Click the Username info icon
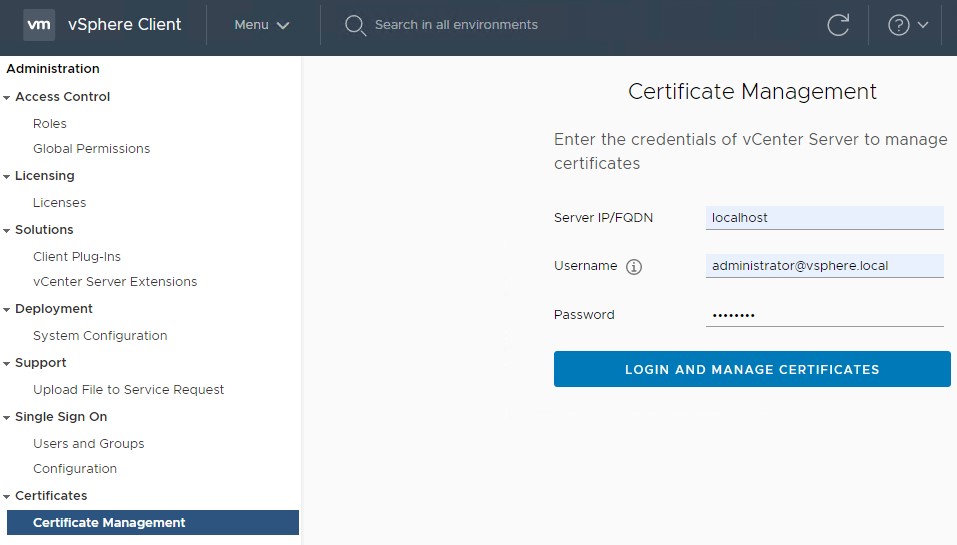This screenshot has height=545, width=957. (x=634, y=267)
